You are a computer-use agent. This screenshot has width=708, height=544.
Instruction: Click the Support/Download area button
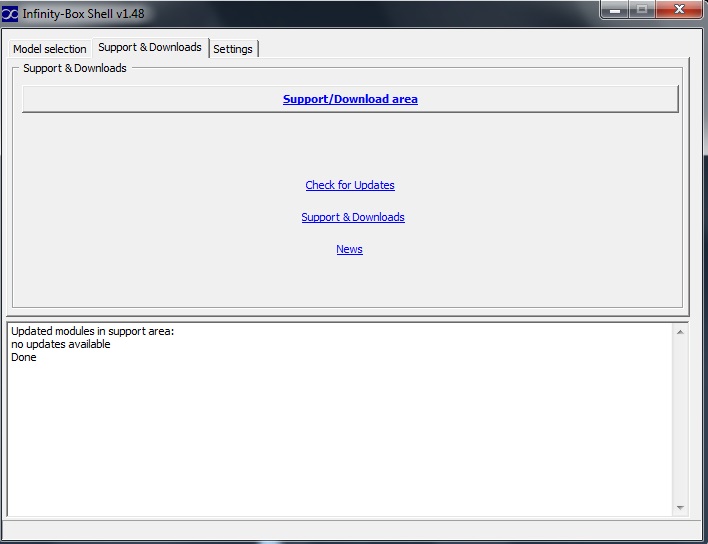coord(350,99)
